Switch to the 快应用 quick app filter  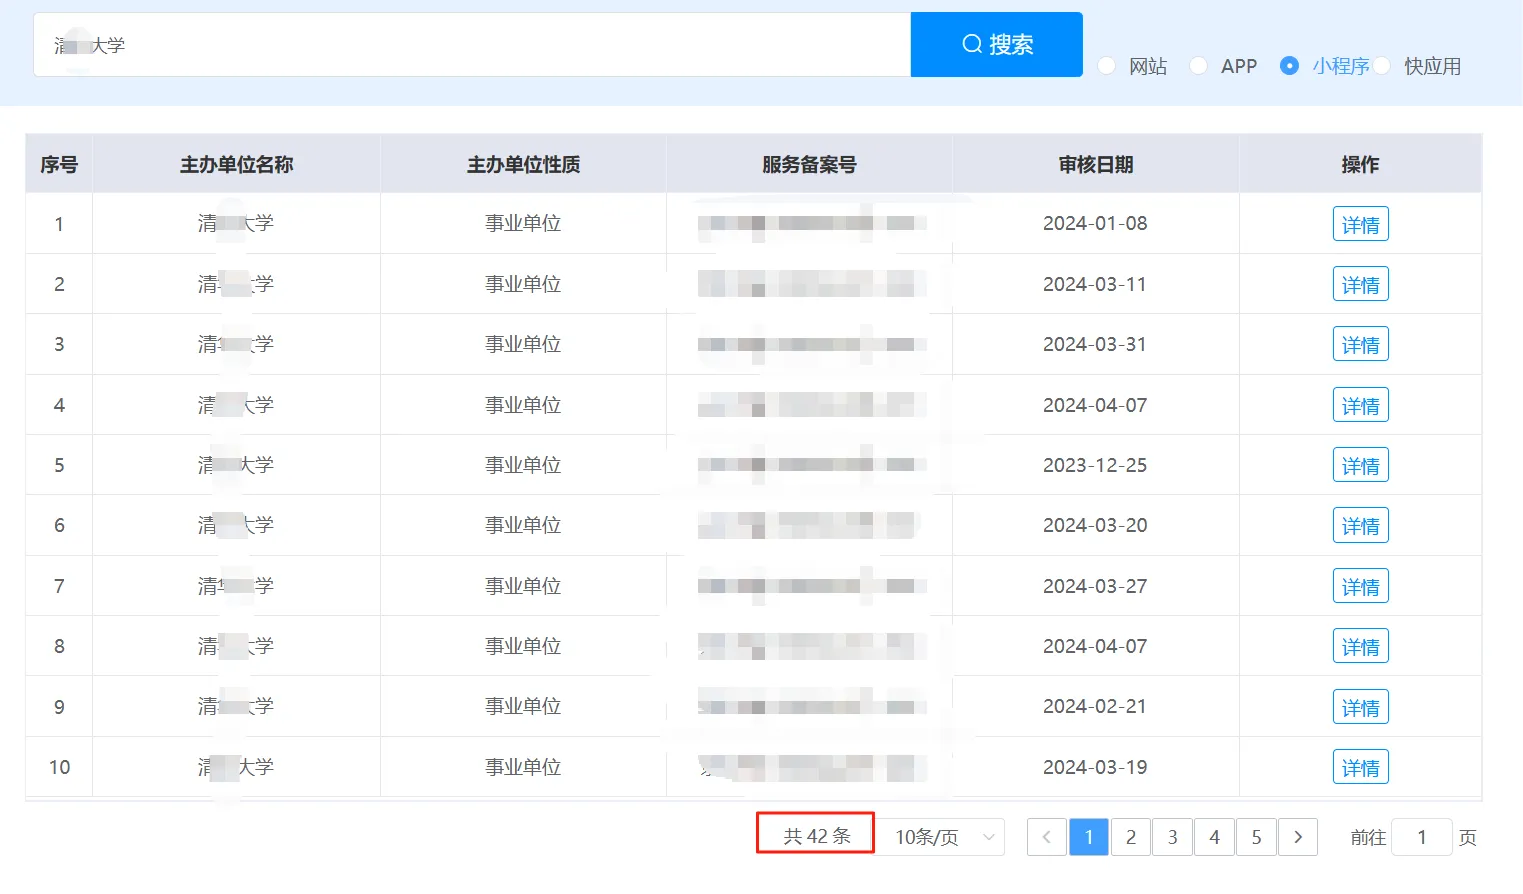pos(1382,65)
